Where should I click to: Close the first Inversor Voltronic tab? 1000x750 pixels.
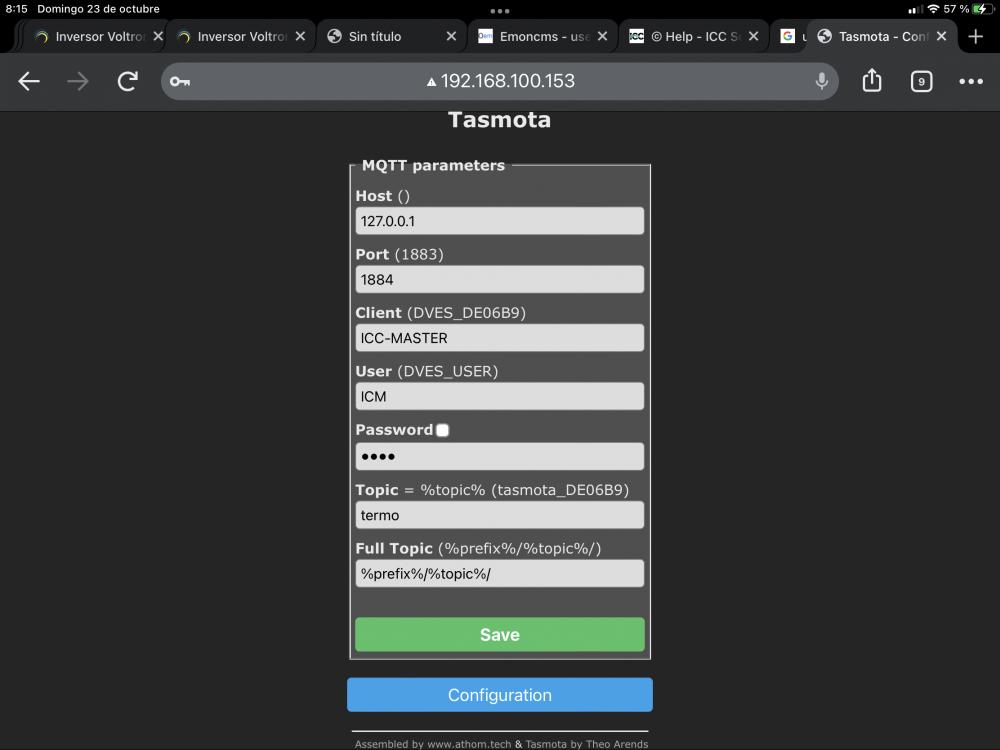point(158,36)
